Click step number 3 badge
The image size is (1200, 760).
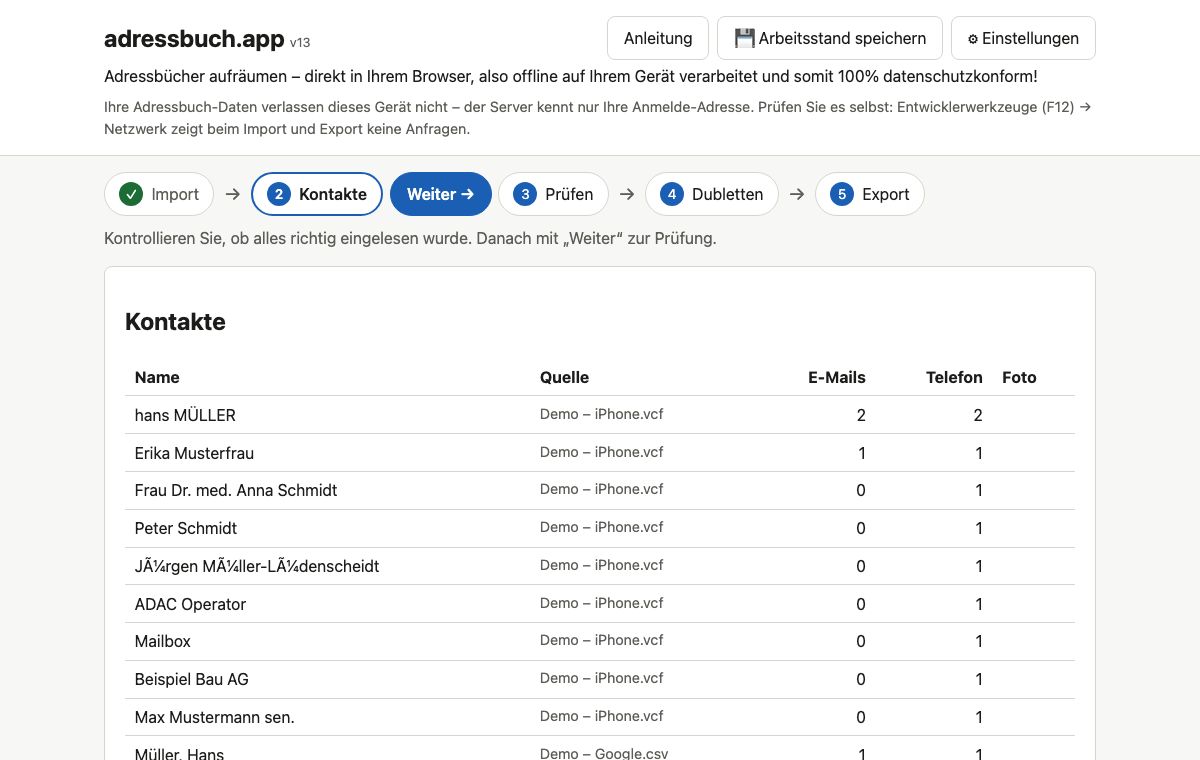[526, 194]
